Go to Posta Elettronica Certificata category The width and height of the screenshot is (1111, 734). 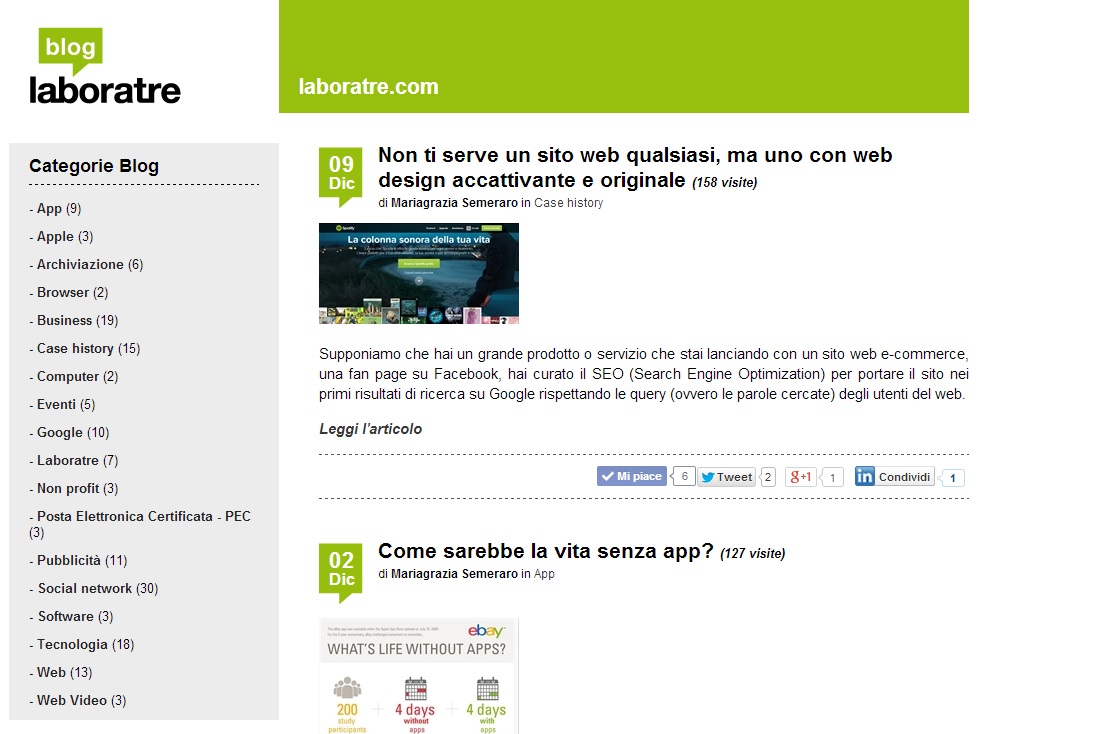click(143, 516)
